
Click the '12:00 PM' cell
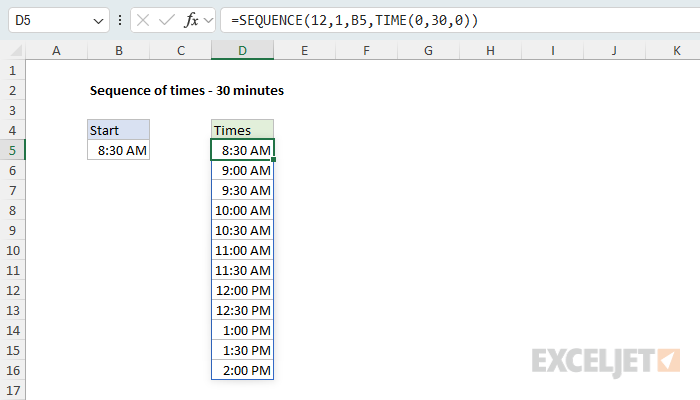point(242,291)
